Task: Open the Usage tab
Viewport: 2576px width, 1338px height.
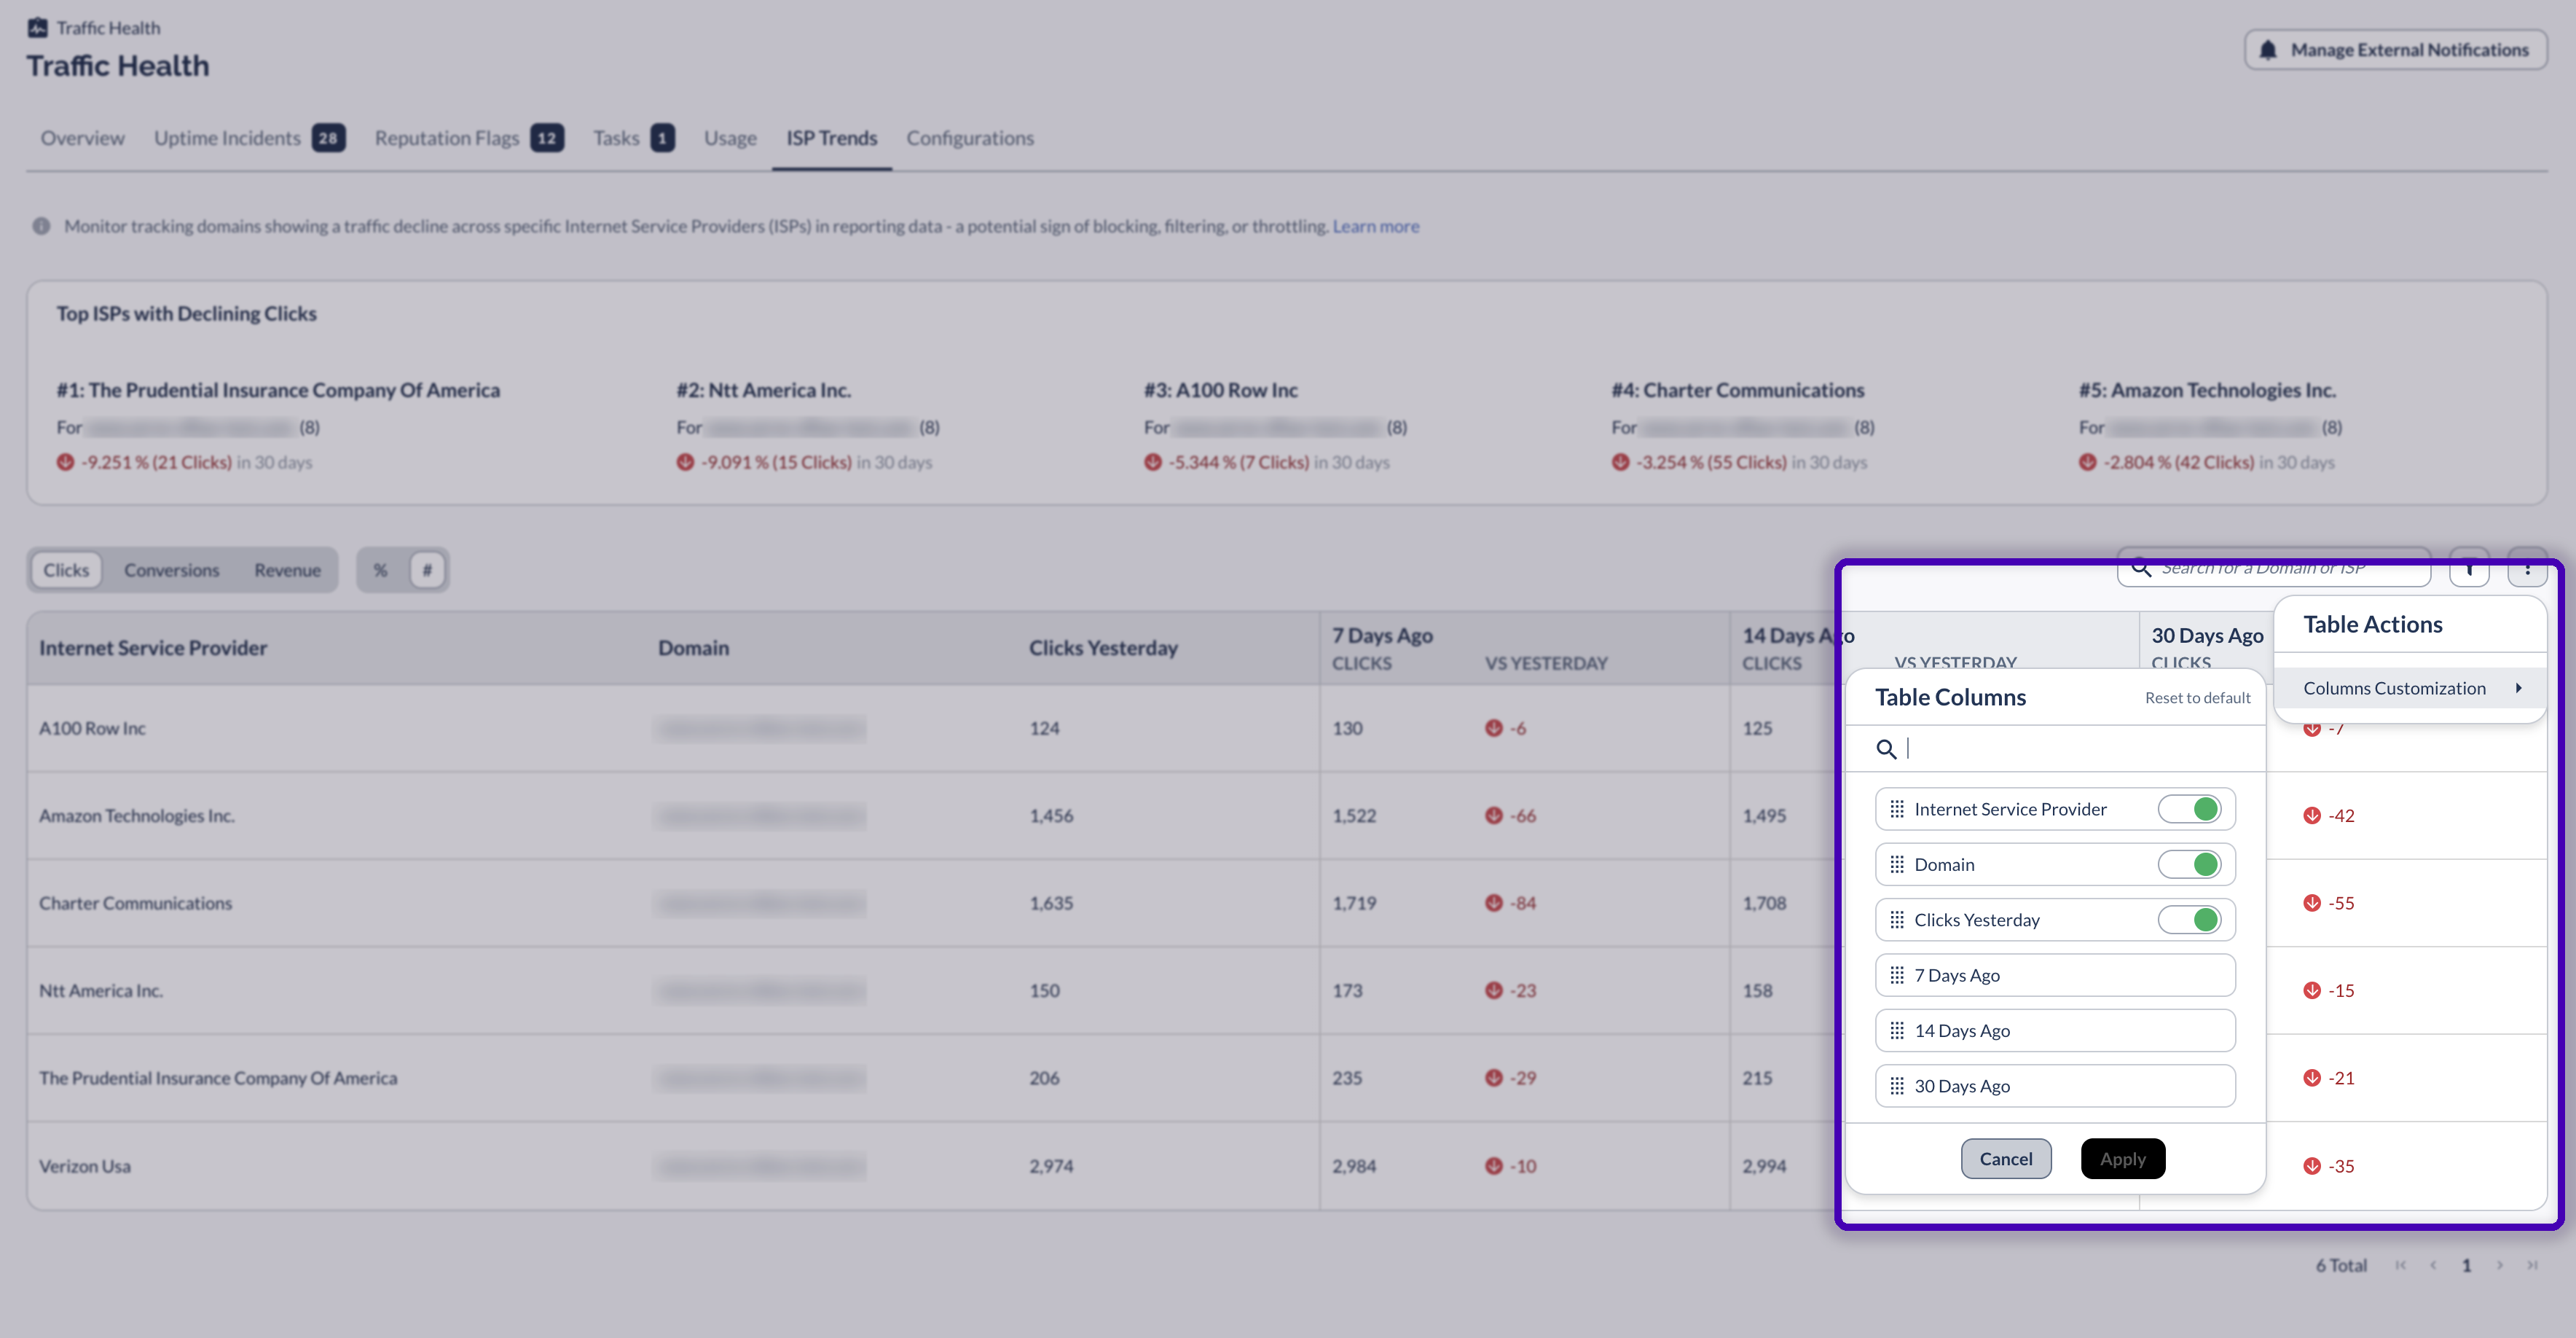Action: 730,138
